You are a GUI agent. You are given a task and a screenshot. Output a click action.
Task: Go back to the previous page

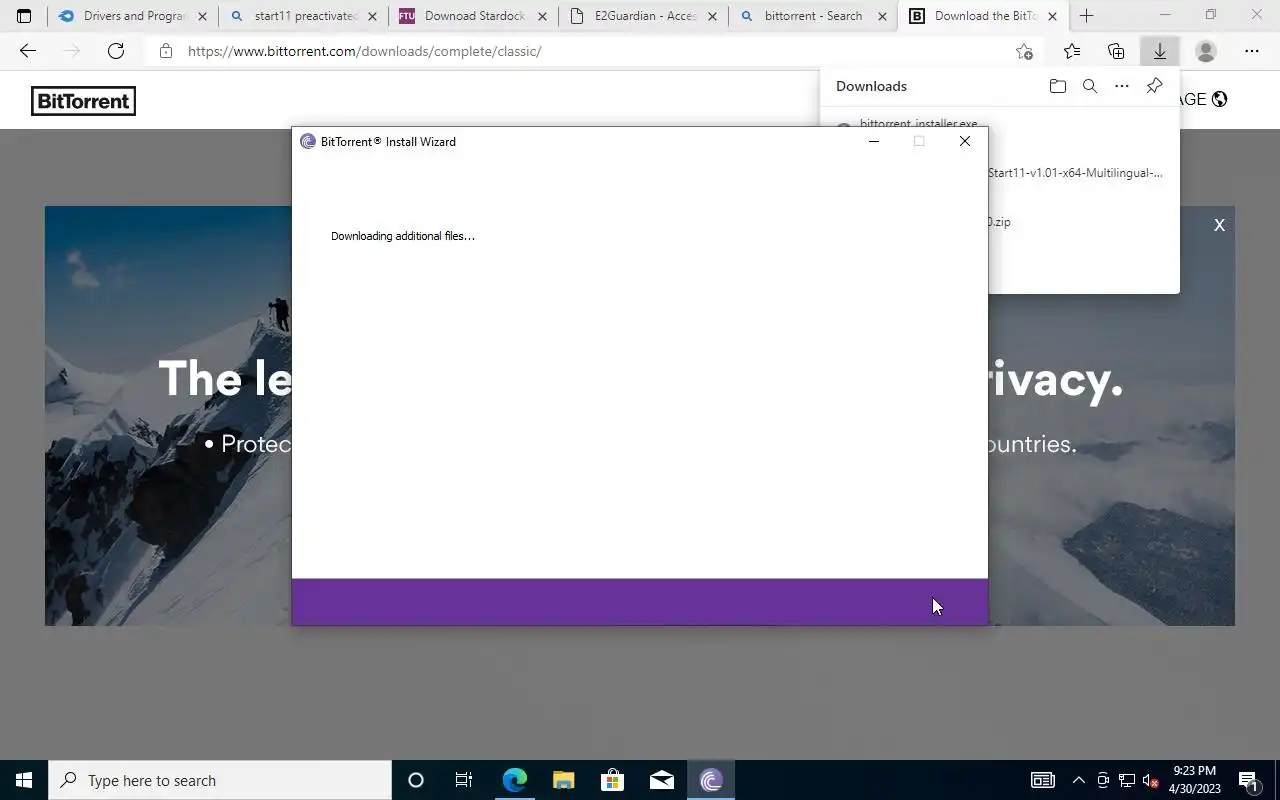click(28, 51)
